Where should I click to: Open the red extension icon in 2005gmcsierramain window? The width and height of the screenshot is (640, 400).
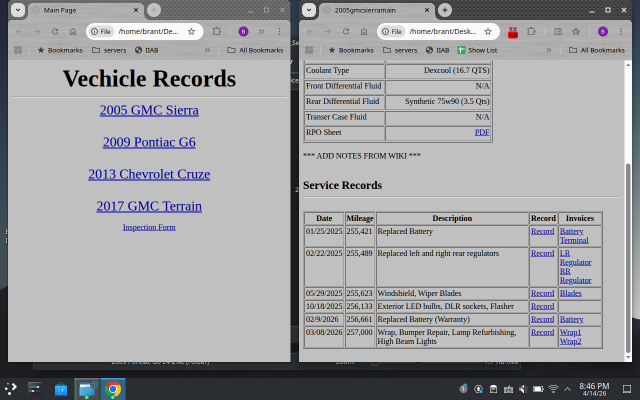[513, 32]
